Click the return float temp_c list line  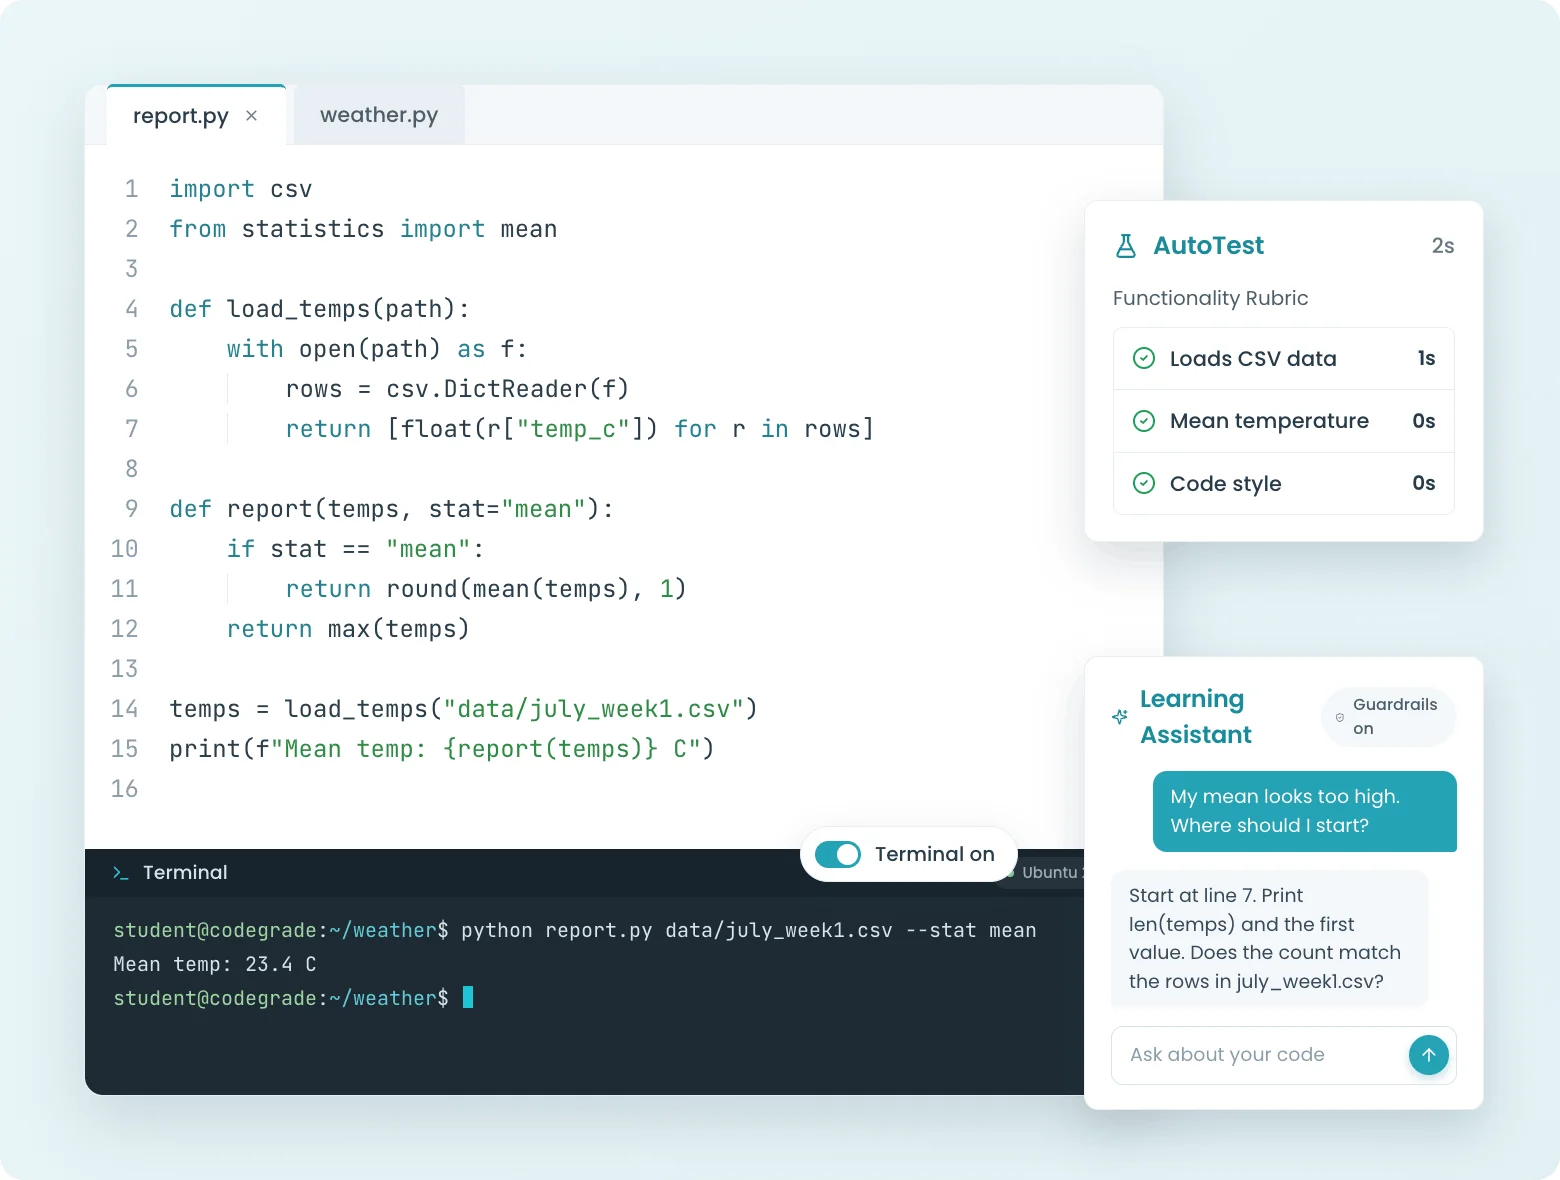point(580,429)
